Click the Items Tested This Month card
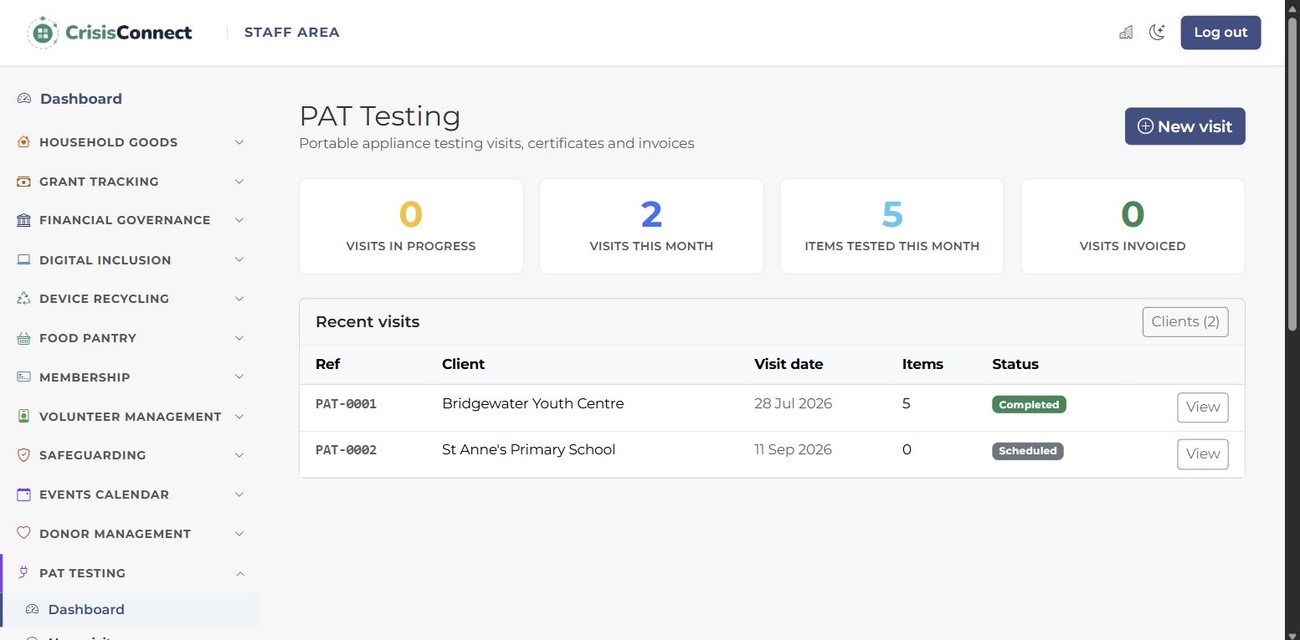 point(892,226)
